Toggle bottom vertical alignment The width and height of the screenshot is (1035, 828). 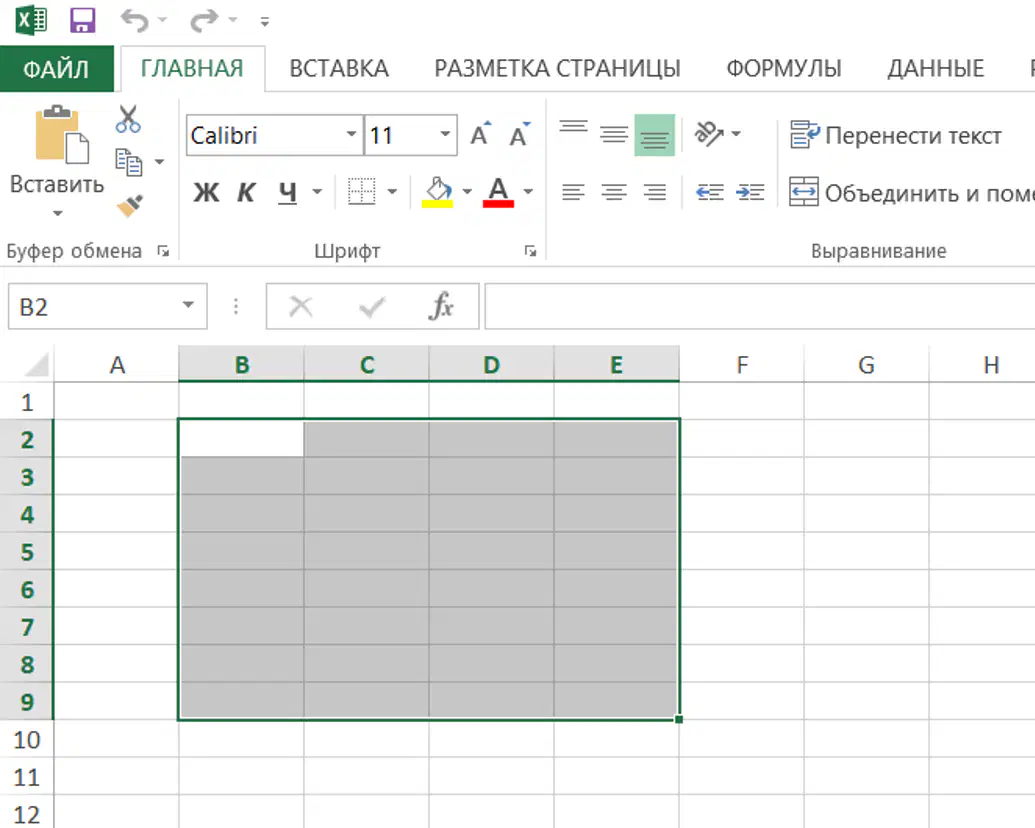(655, 135)
